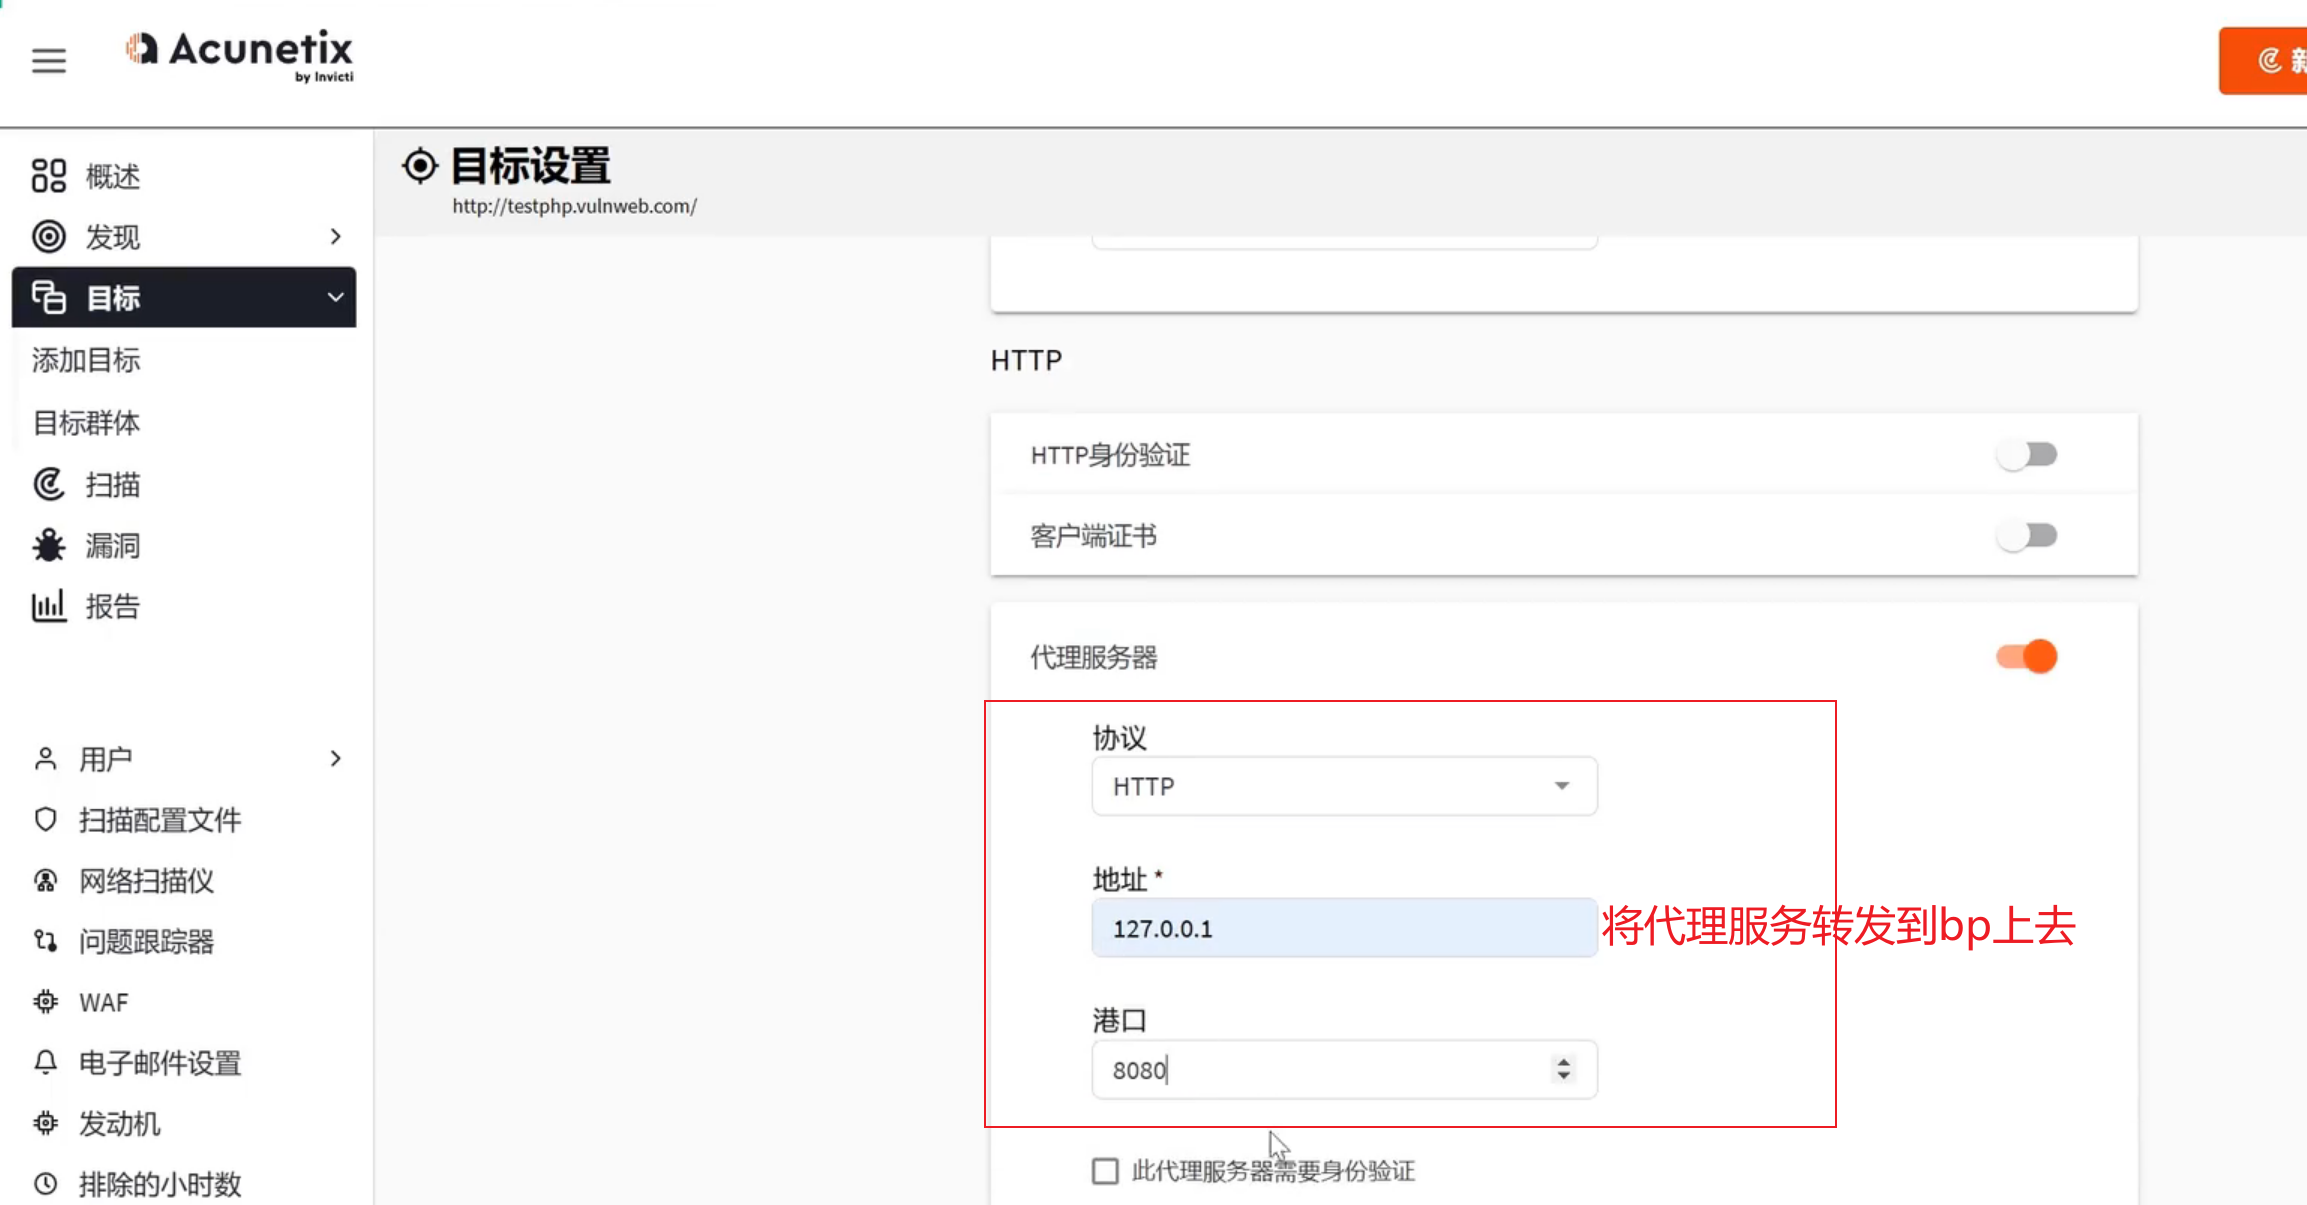Viewport: 2307px width, 1205px height.
Task: Open the 概述 overview dashboard icon
Action: pyautogui.click(x=48, y=176)
